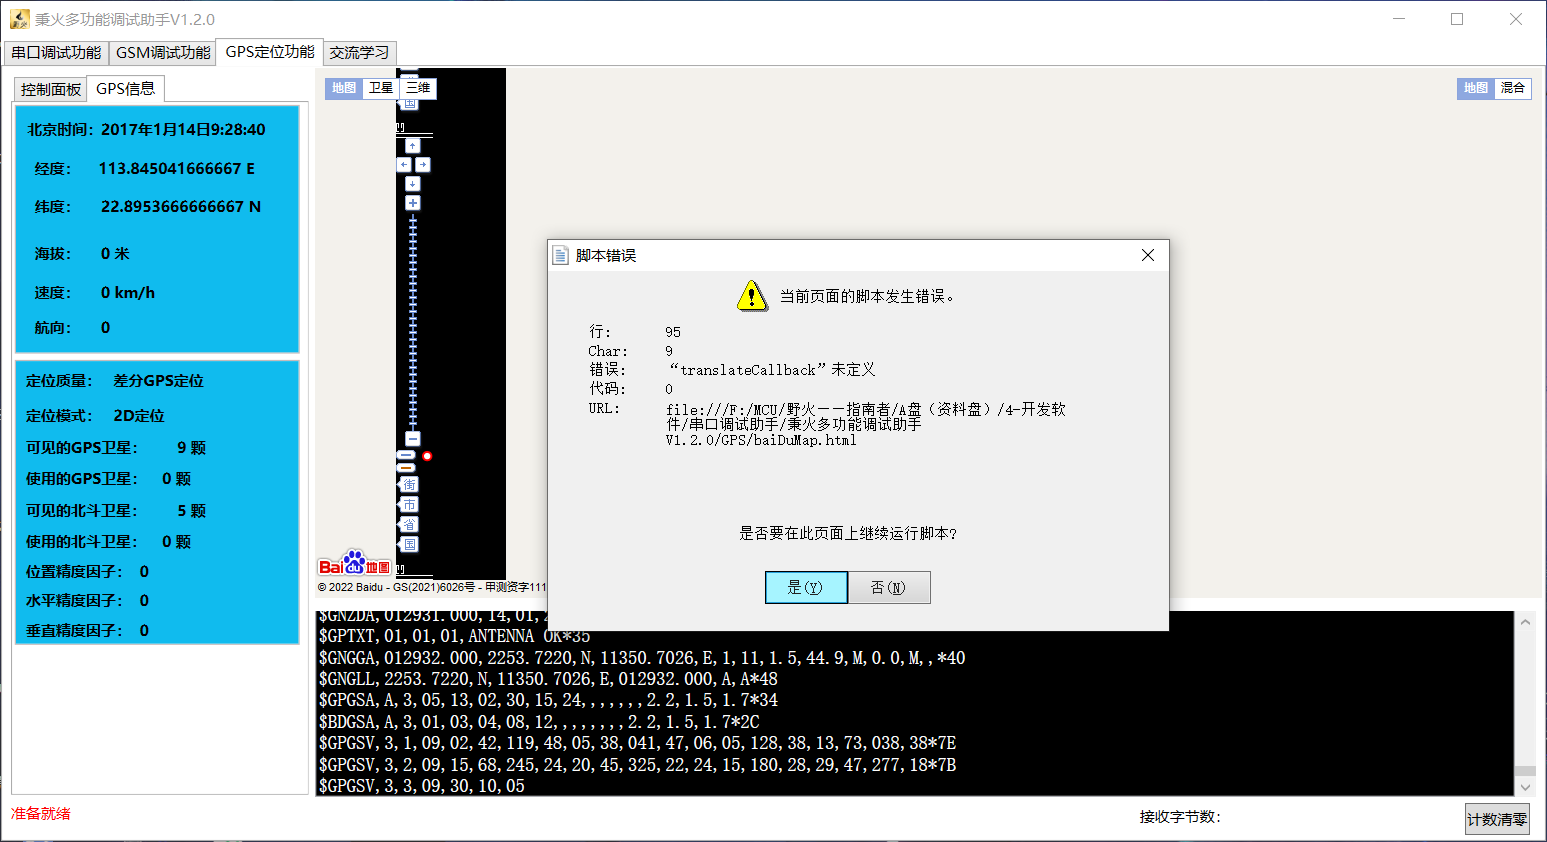This screenshot has width=1547, height=842.
Task: Select 地图 at the right map corner
Action: tap(1476, 88)
